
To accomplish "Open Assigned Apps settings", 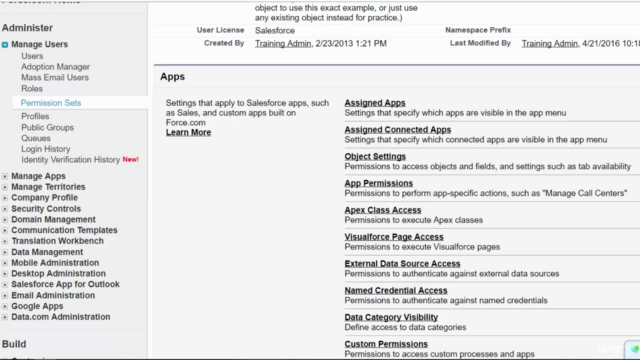I will [375, 103].
